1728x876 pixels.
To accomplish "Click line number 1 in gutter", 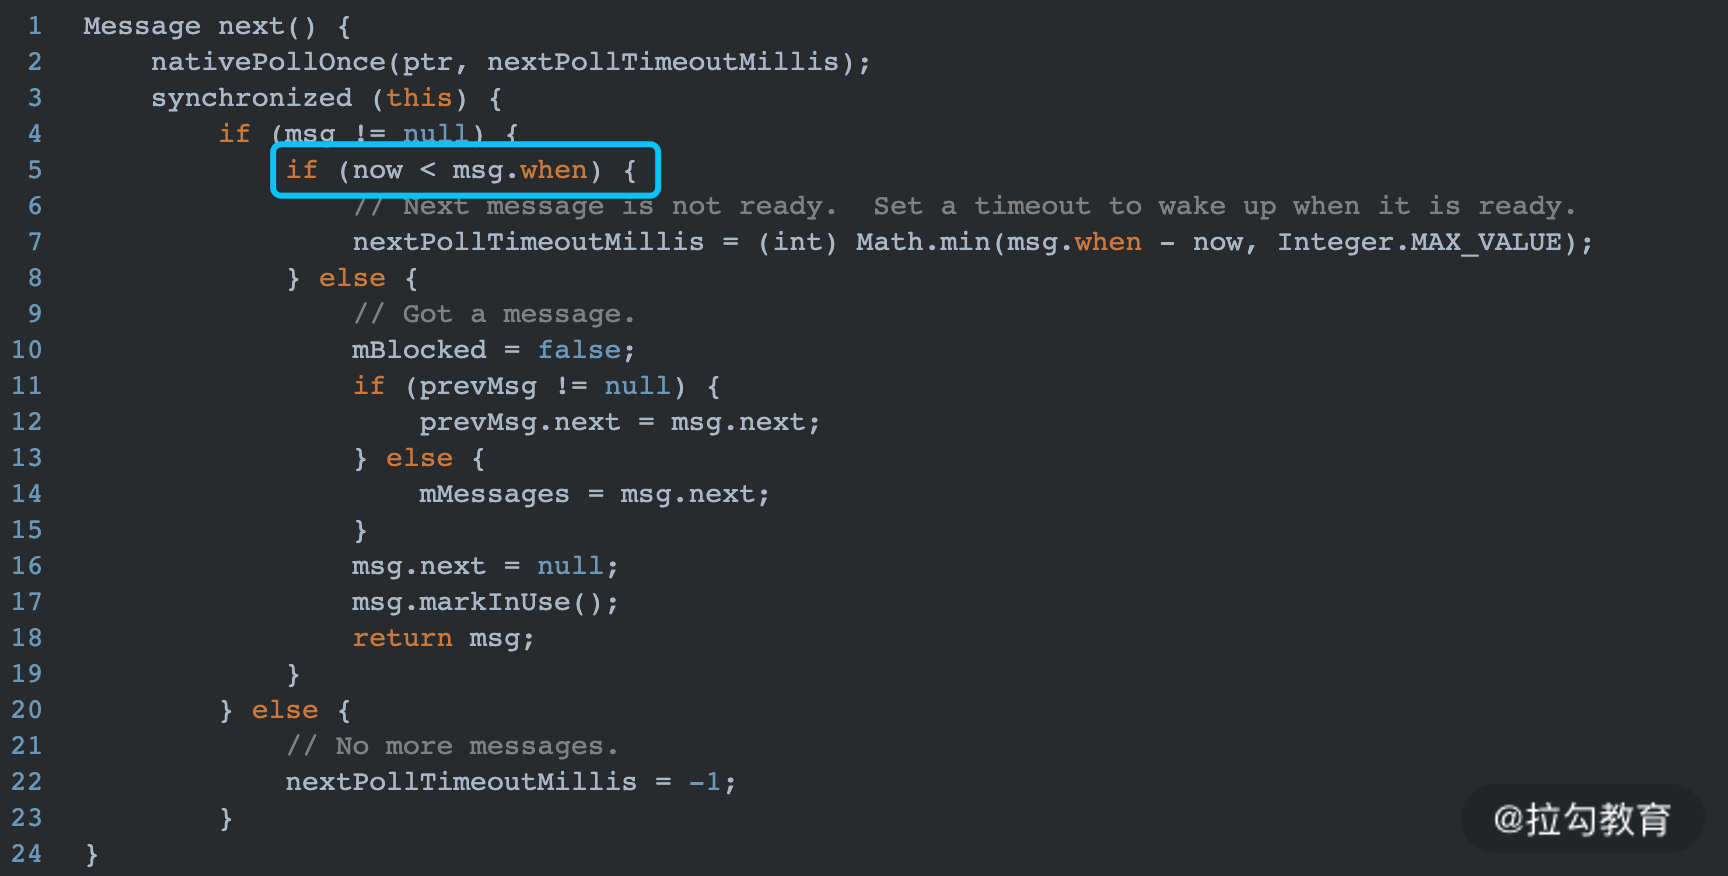I will coord(35,26).
